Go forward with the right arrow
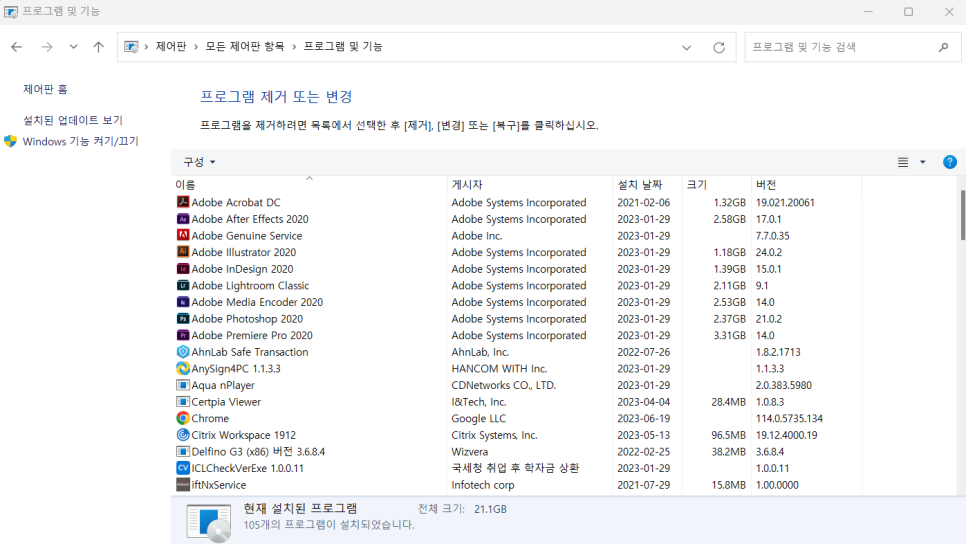The width and height of the screenshot is (966, 544). pyautogui.click(x=47, y=47)
